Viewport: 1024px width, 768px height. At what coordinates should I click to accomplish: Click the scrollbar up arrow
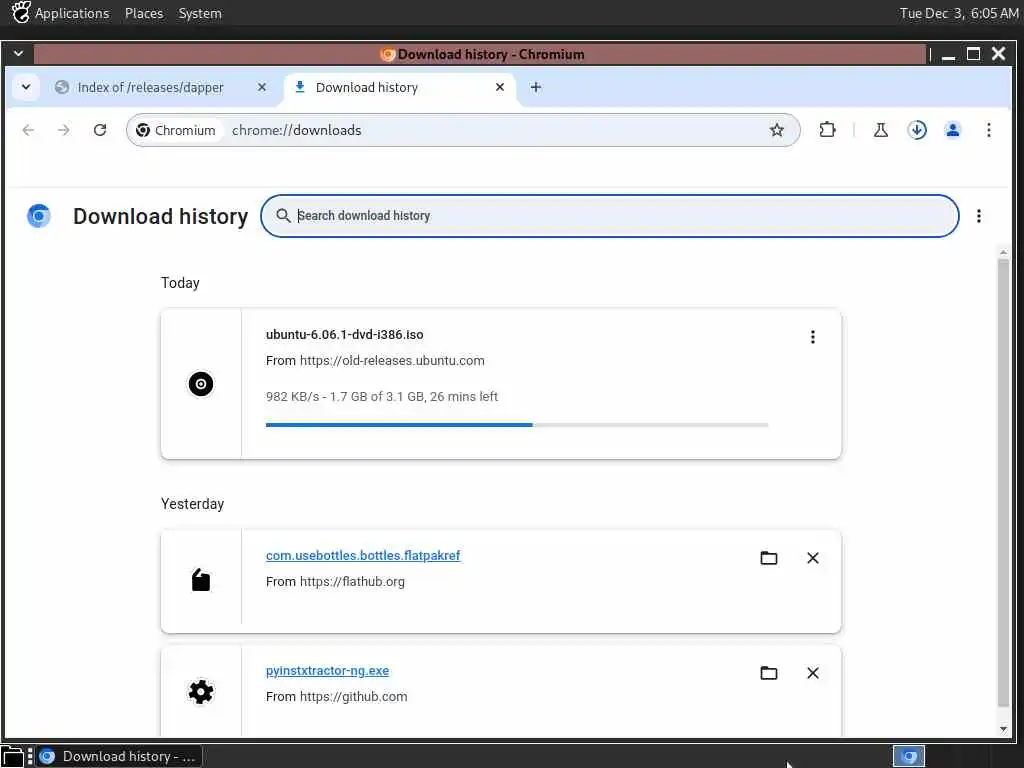(x=1003, y=252)
